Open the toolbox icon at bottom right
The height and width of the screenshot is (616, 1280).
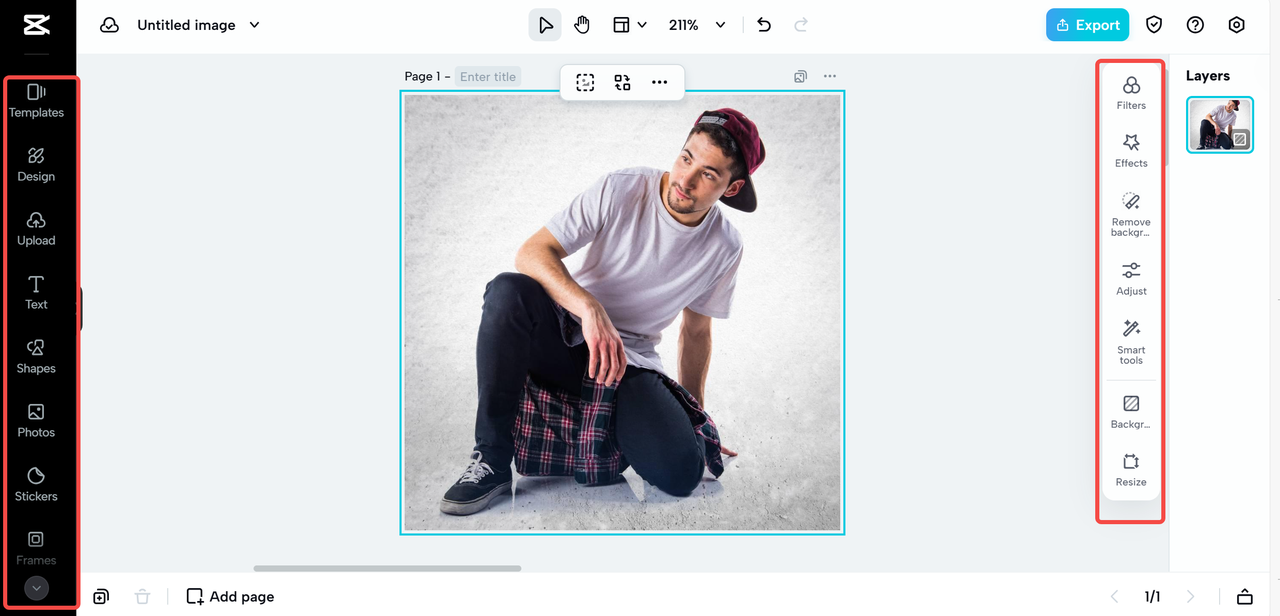click(1245, 597)
